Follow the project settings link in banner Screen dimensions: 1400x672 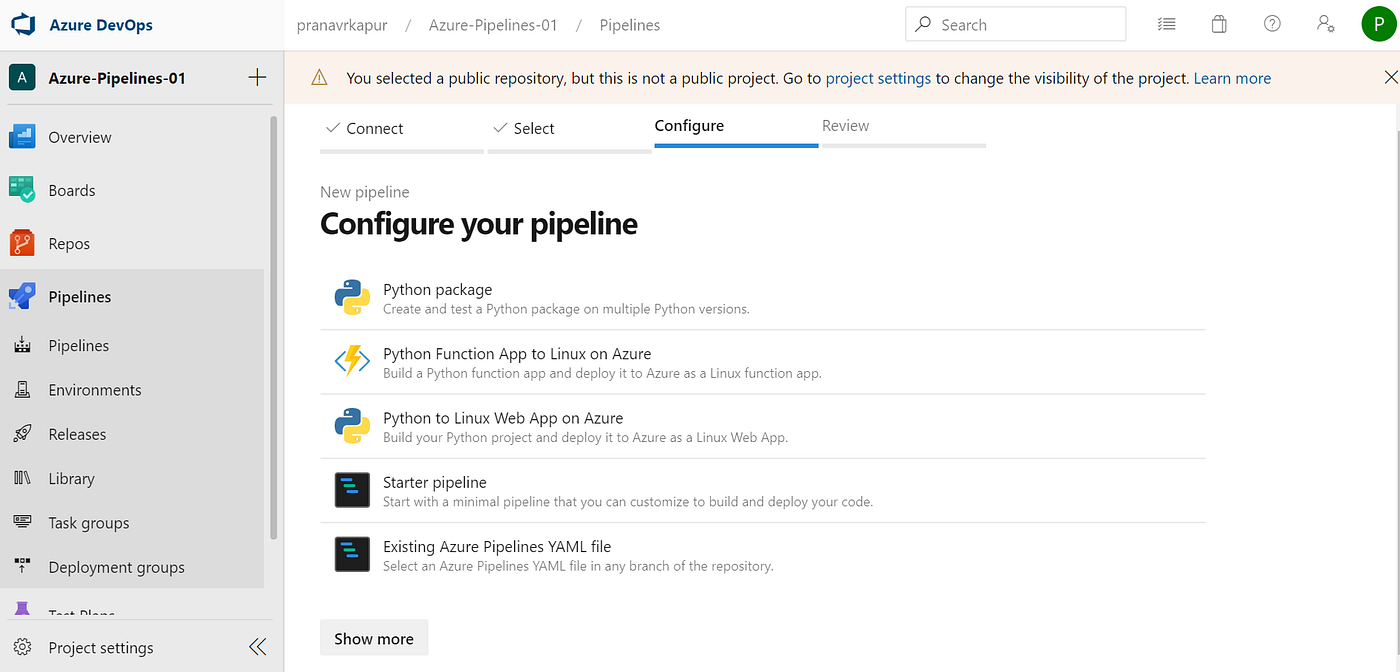878,78
